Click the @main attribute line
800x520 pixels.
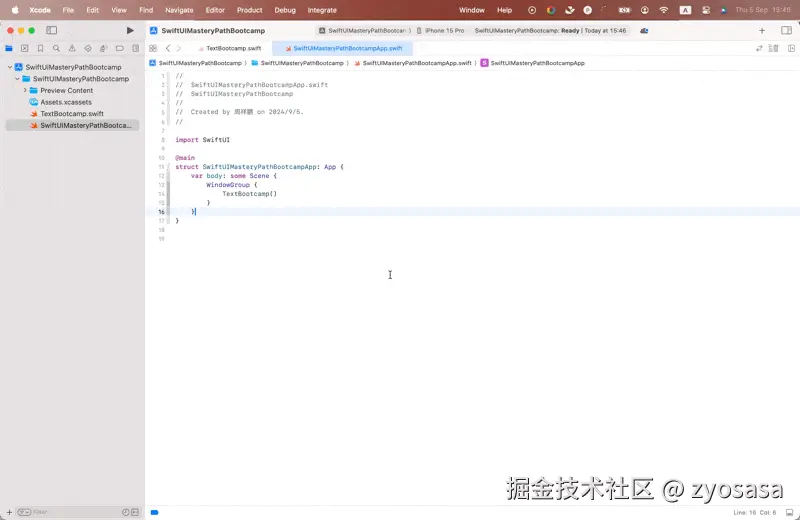pos(185,158)
